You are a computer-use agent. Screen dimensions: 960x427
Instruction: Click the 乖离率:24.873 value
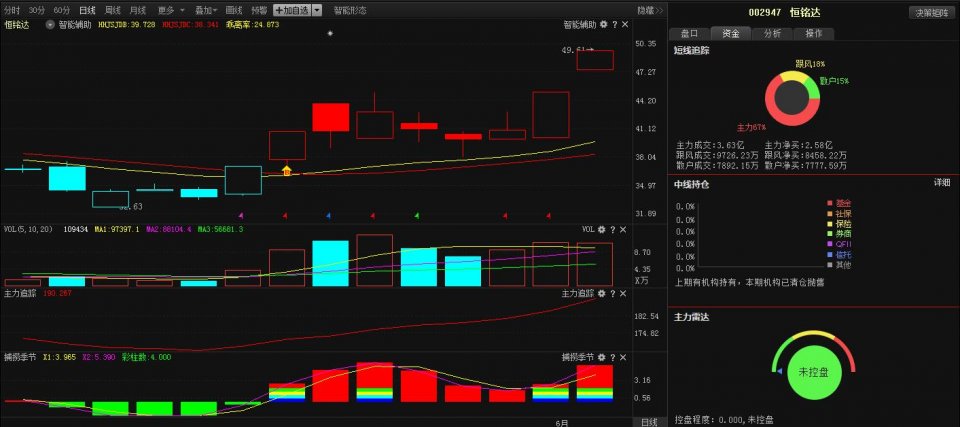point(252,25)
